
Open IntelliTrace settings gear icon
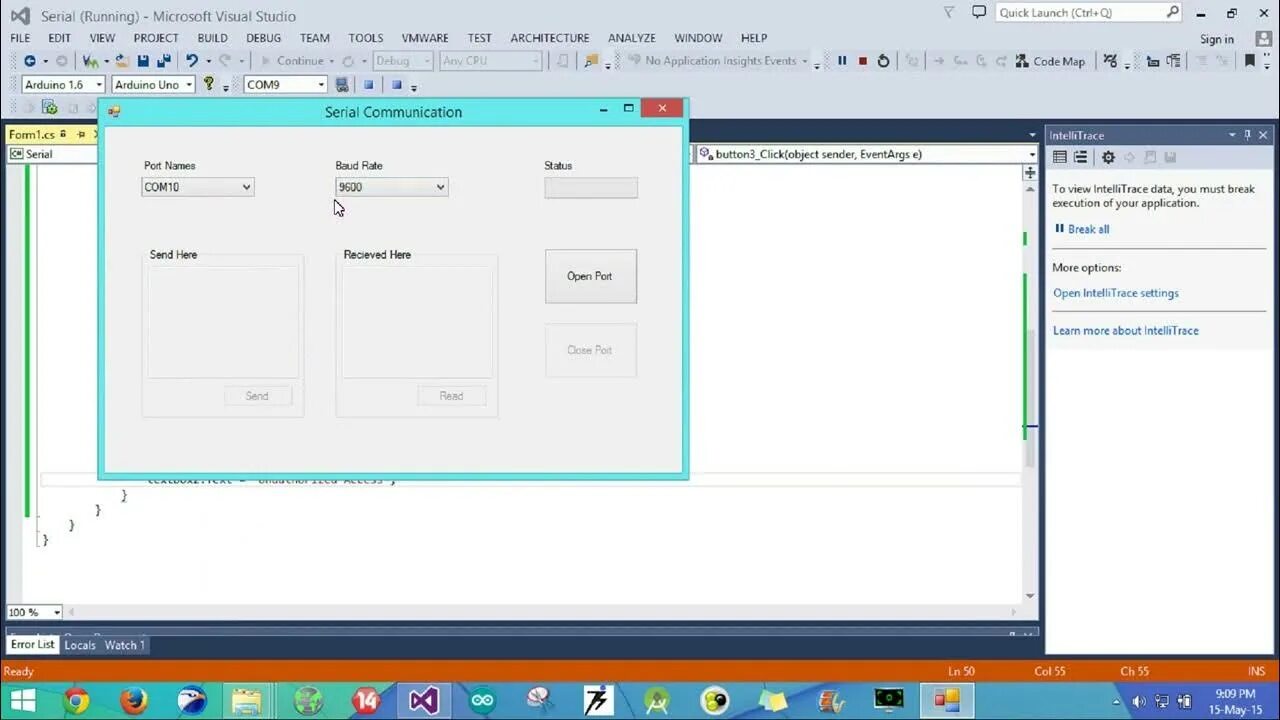(1108, 157)
